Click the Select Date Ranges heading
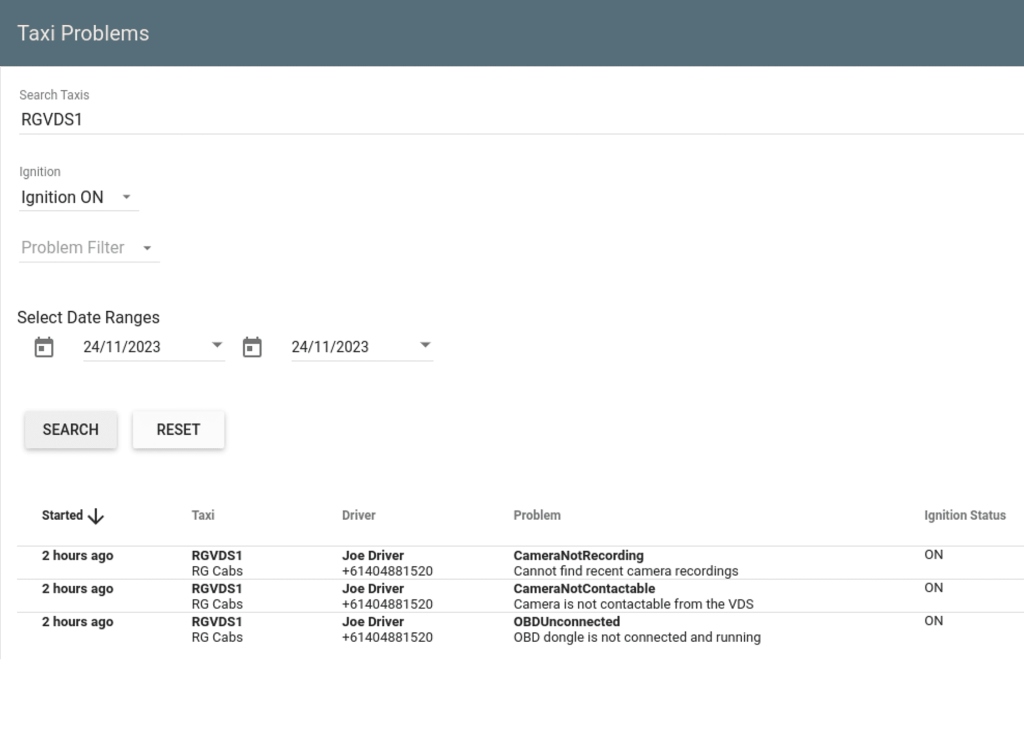The image size is (1024, 754). (x=88, y=318)
